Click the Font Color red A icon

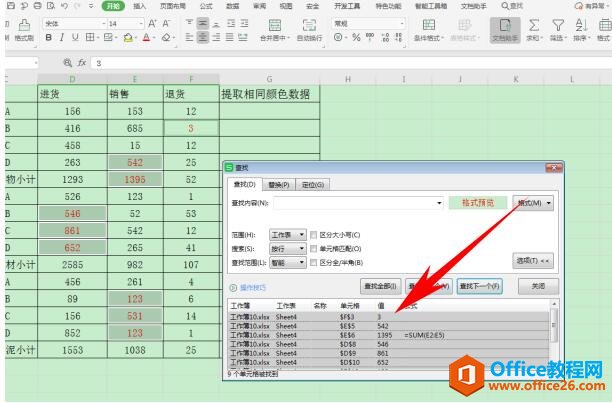coord(146,37)
